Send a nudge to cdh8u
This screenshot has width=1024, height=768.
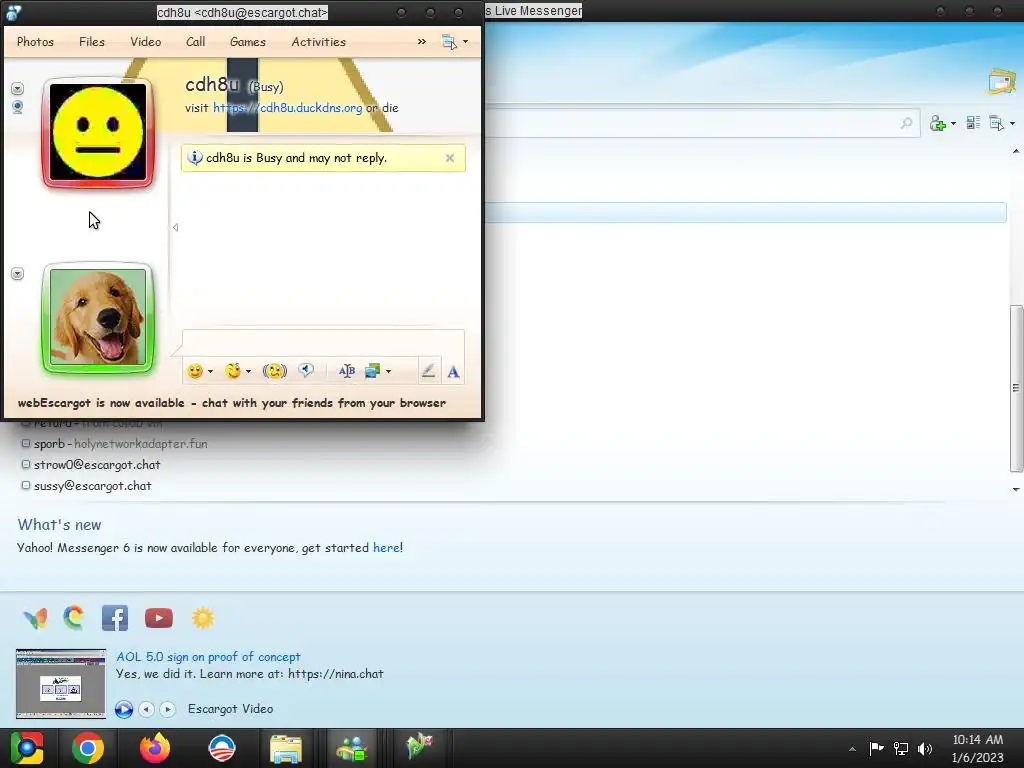point(275,371)
